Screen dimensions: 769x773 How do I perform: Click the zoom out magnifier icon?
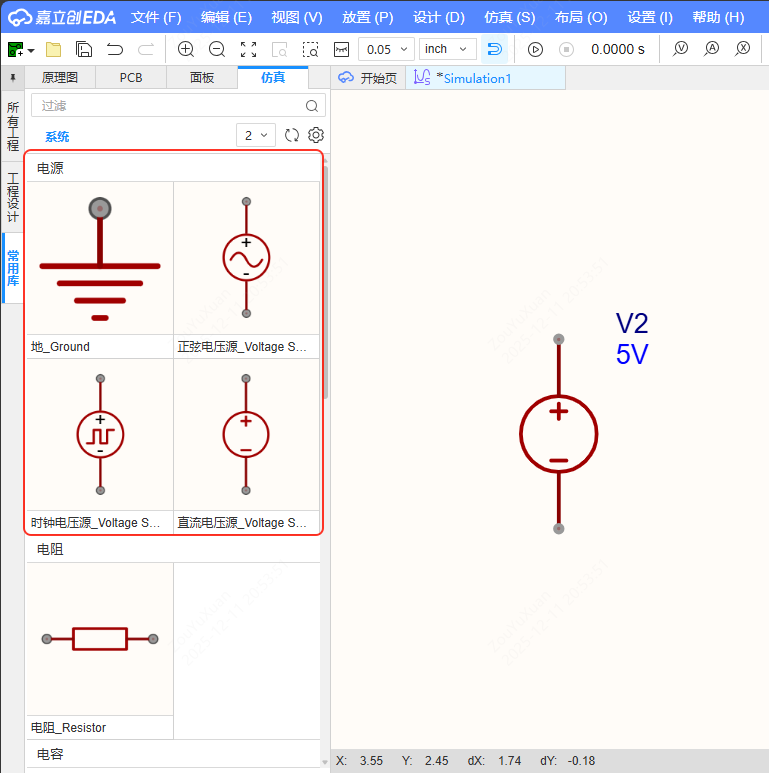217,49
